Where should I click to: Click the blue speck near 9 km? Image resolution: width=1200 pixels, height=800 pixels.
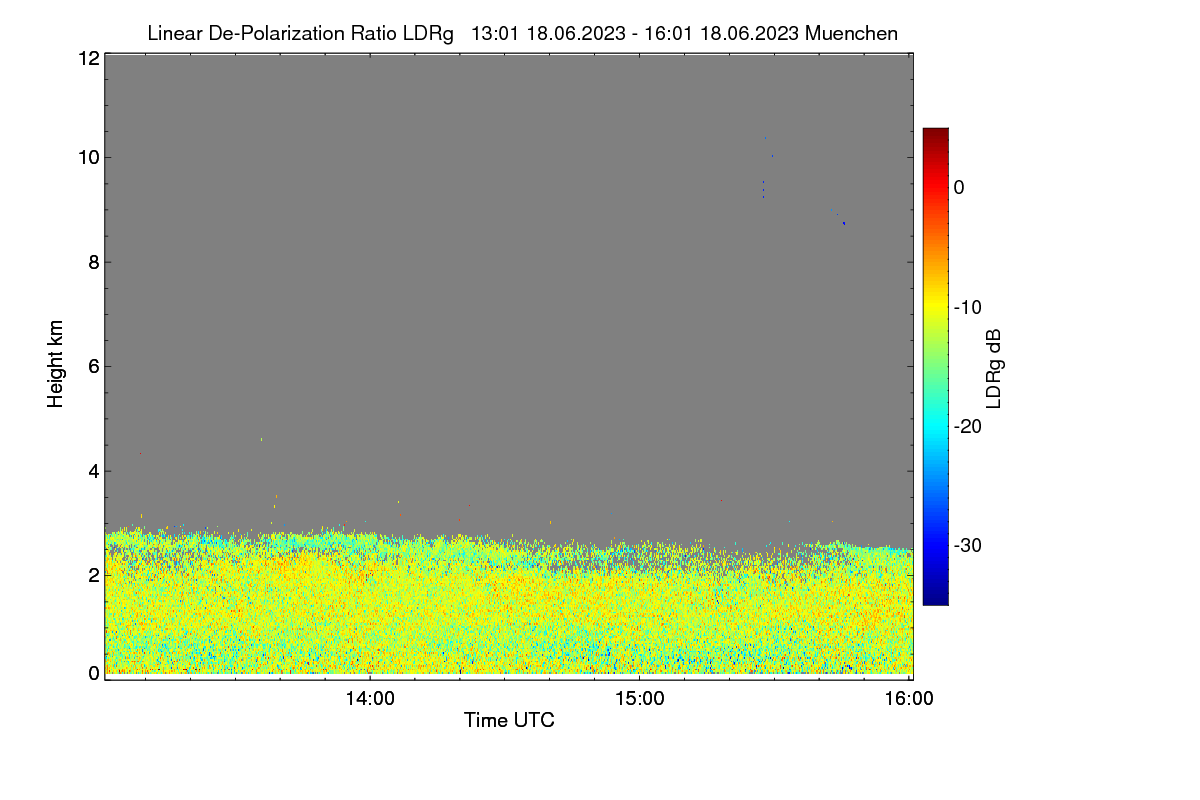pos(844,223)
